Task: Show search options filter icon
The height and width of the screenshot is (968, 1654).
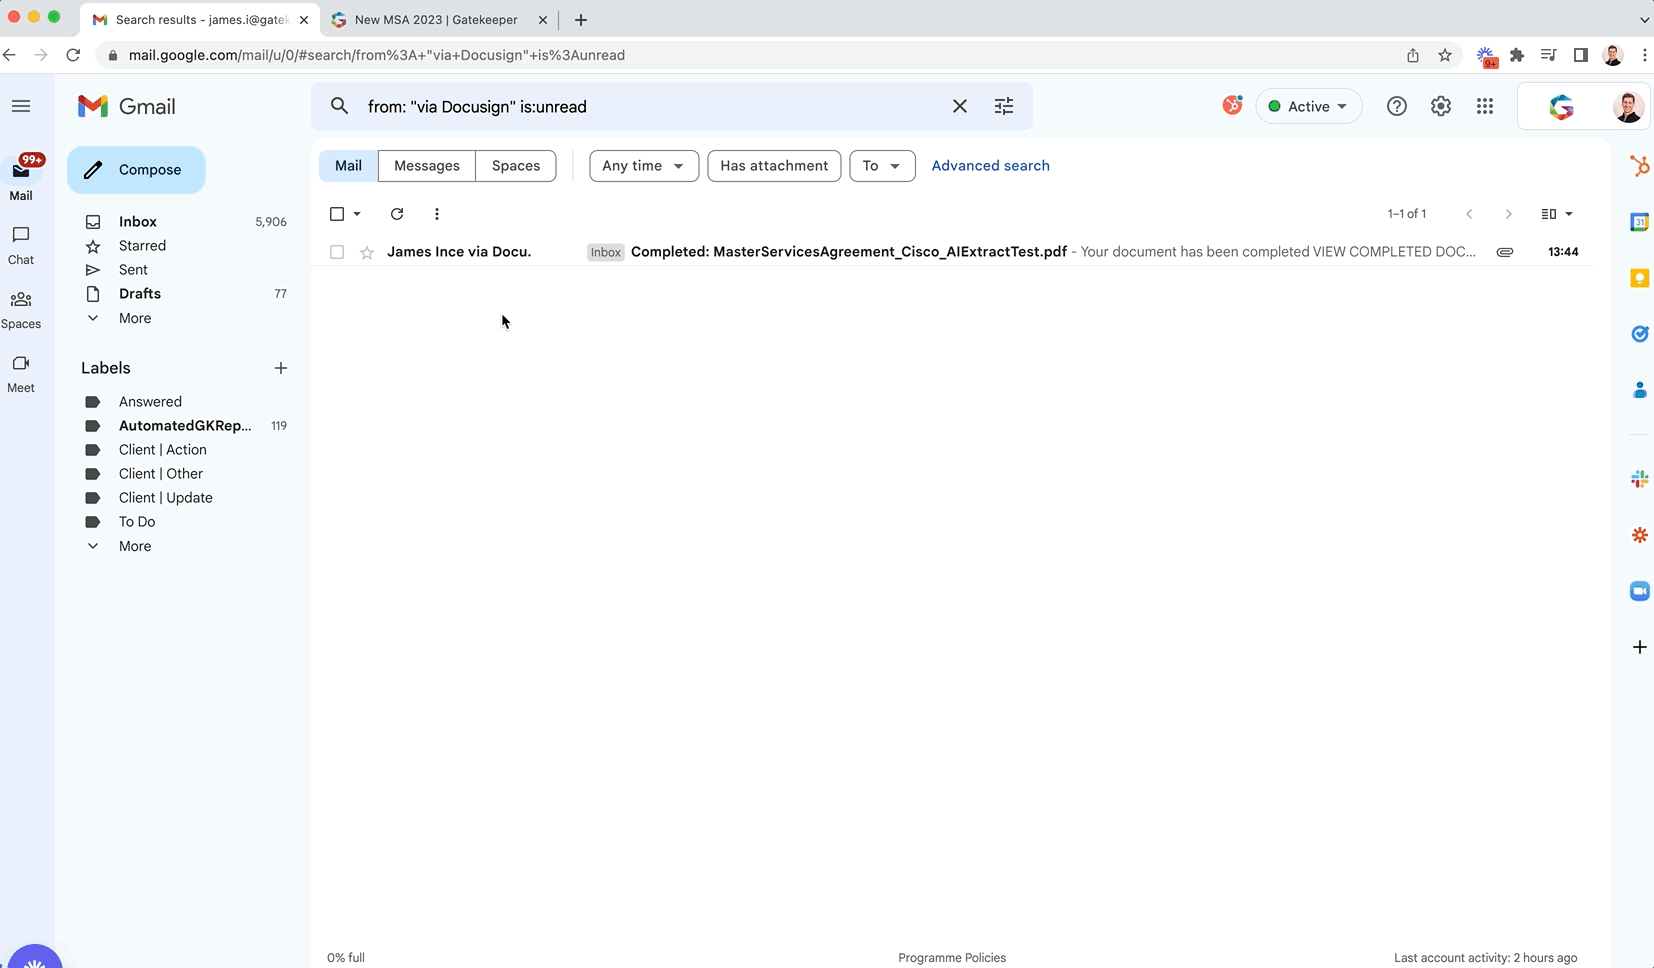Action: [x=1004, y=106]
